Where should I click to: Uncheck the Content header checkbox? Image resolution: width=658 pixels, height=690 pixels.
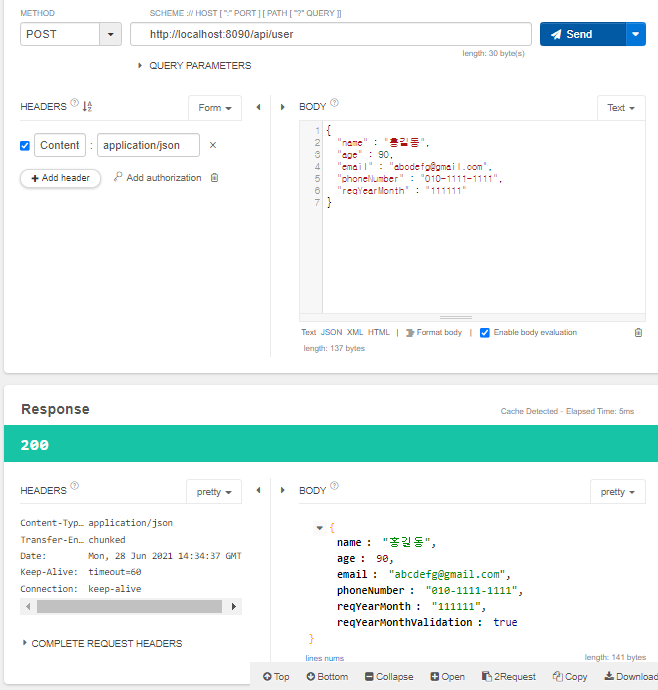[x=25, y=146]
